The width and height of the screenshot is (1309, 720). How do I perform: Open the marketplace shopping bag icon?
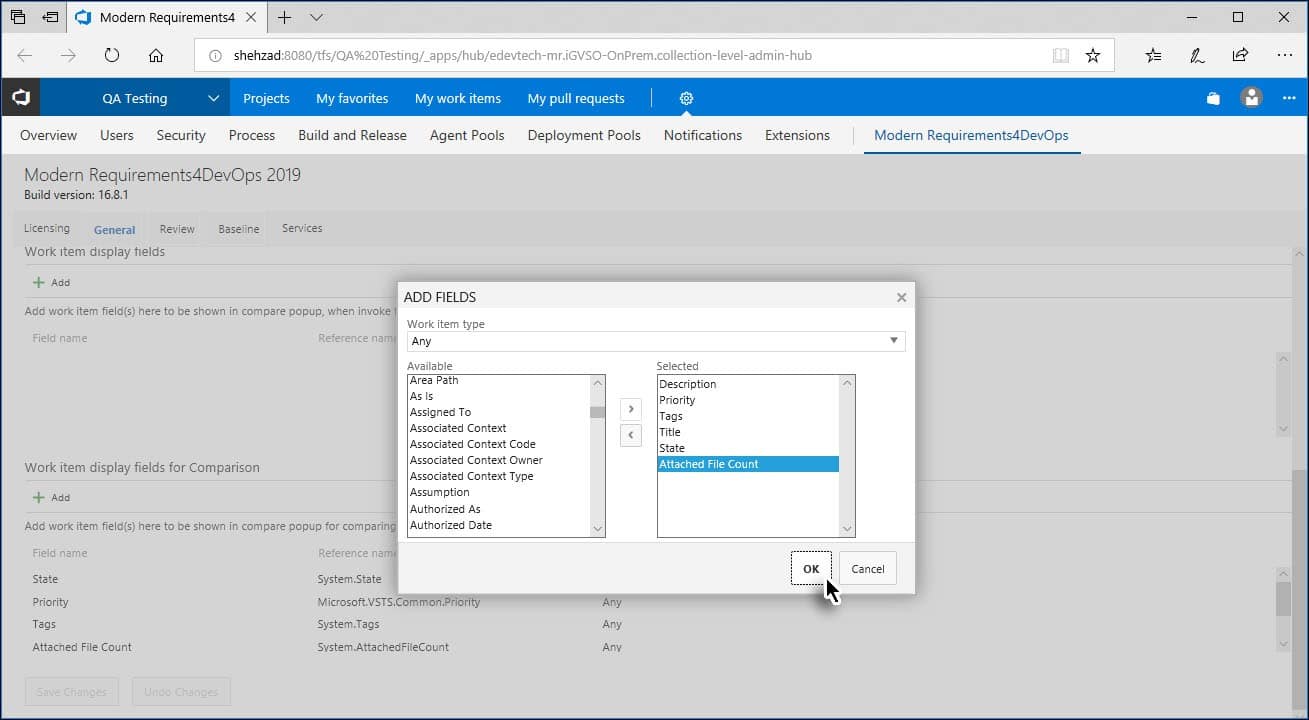point(1213,98)
